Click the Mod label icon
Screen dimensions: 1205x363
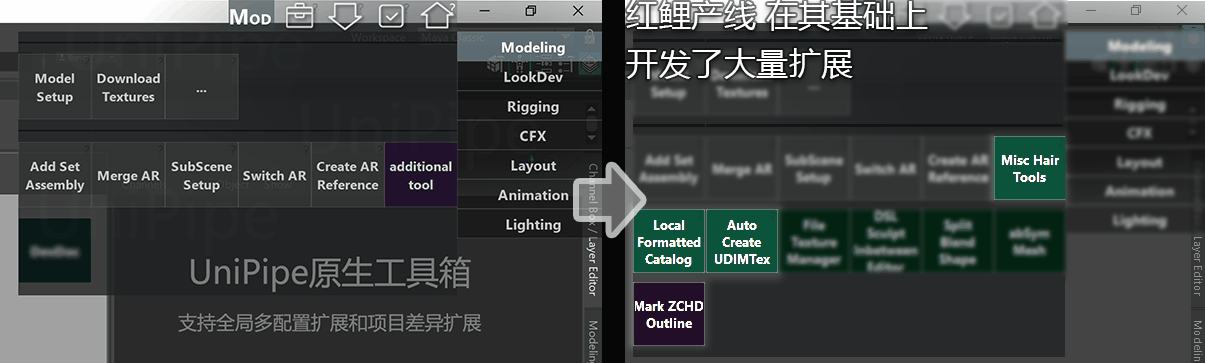pyautogui.click(x=250, y=17)
